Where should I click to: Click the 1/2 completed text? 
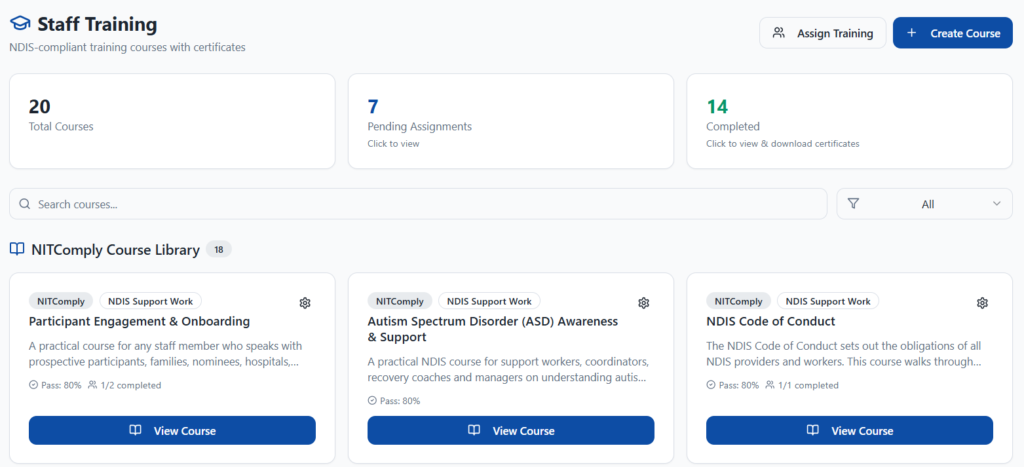point(131,385)
